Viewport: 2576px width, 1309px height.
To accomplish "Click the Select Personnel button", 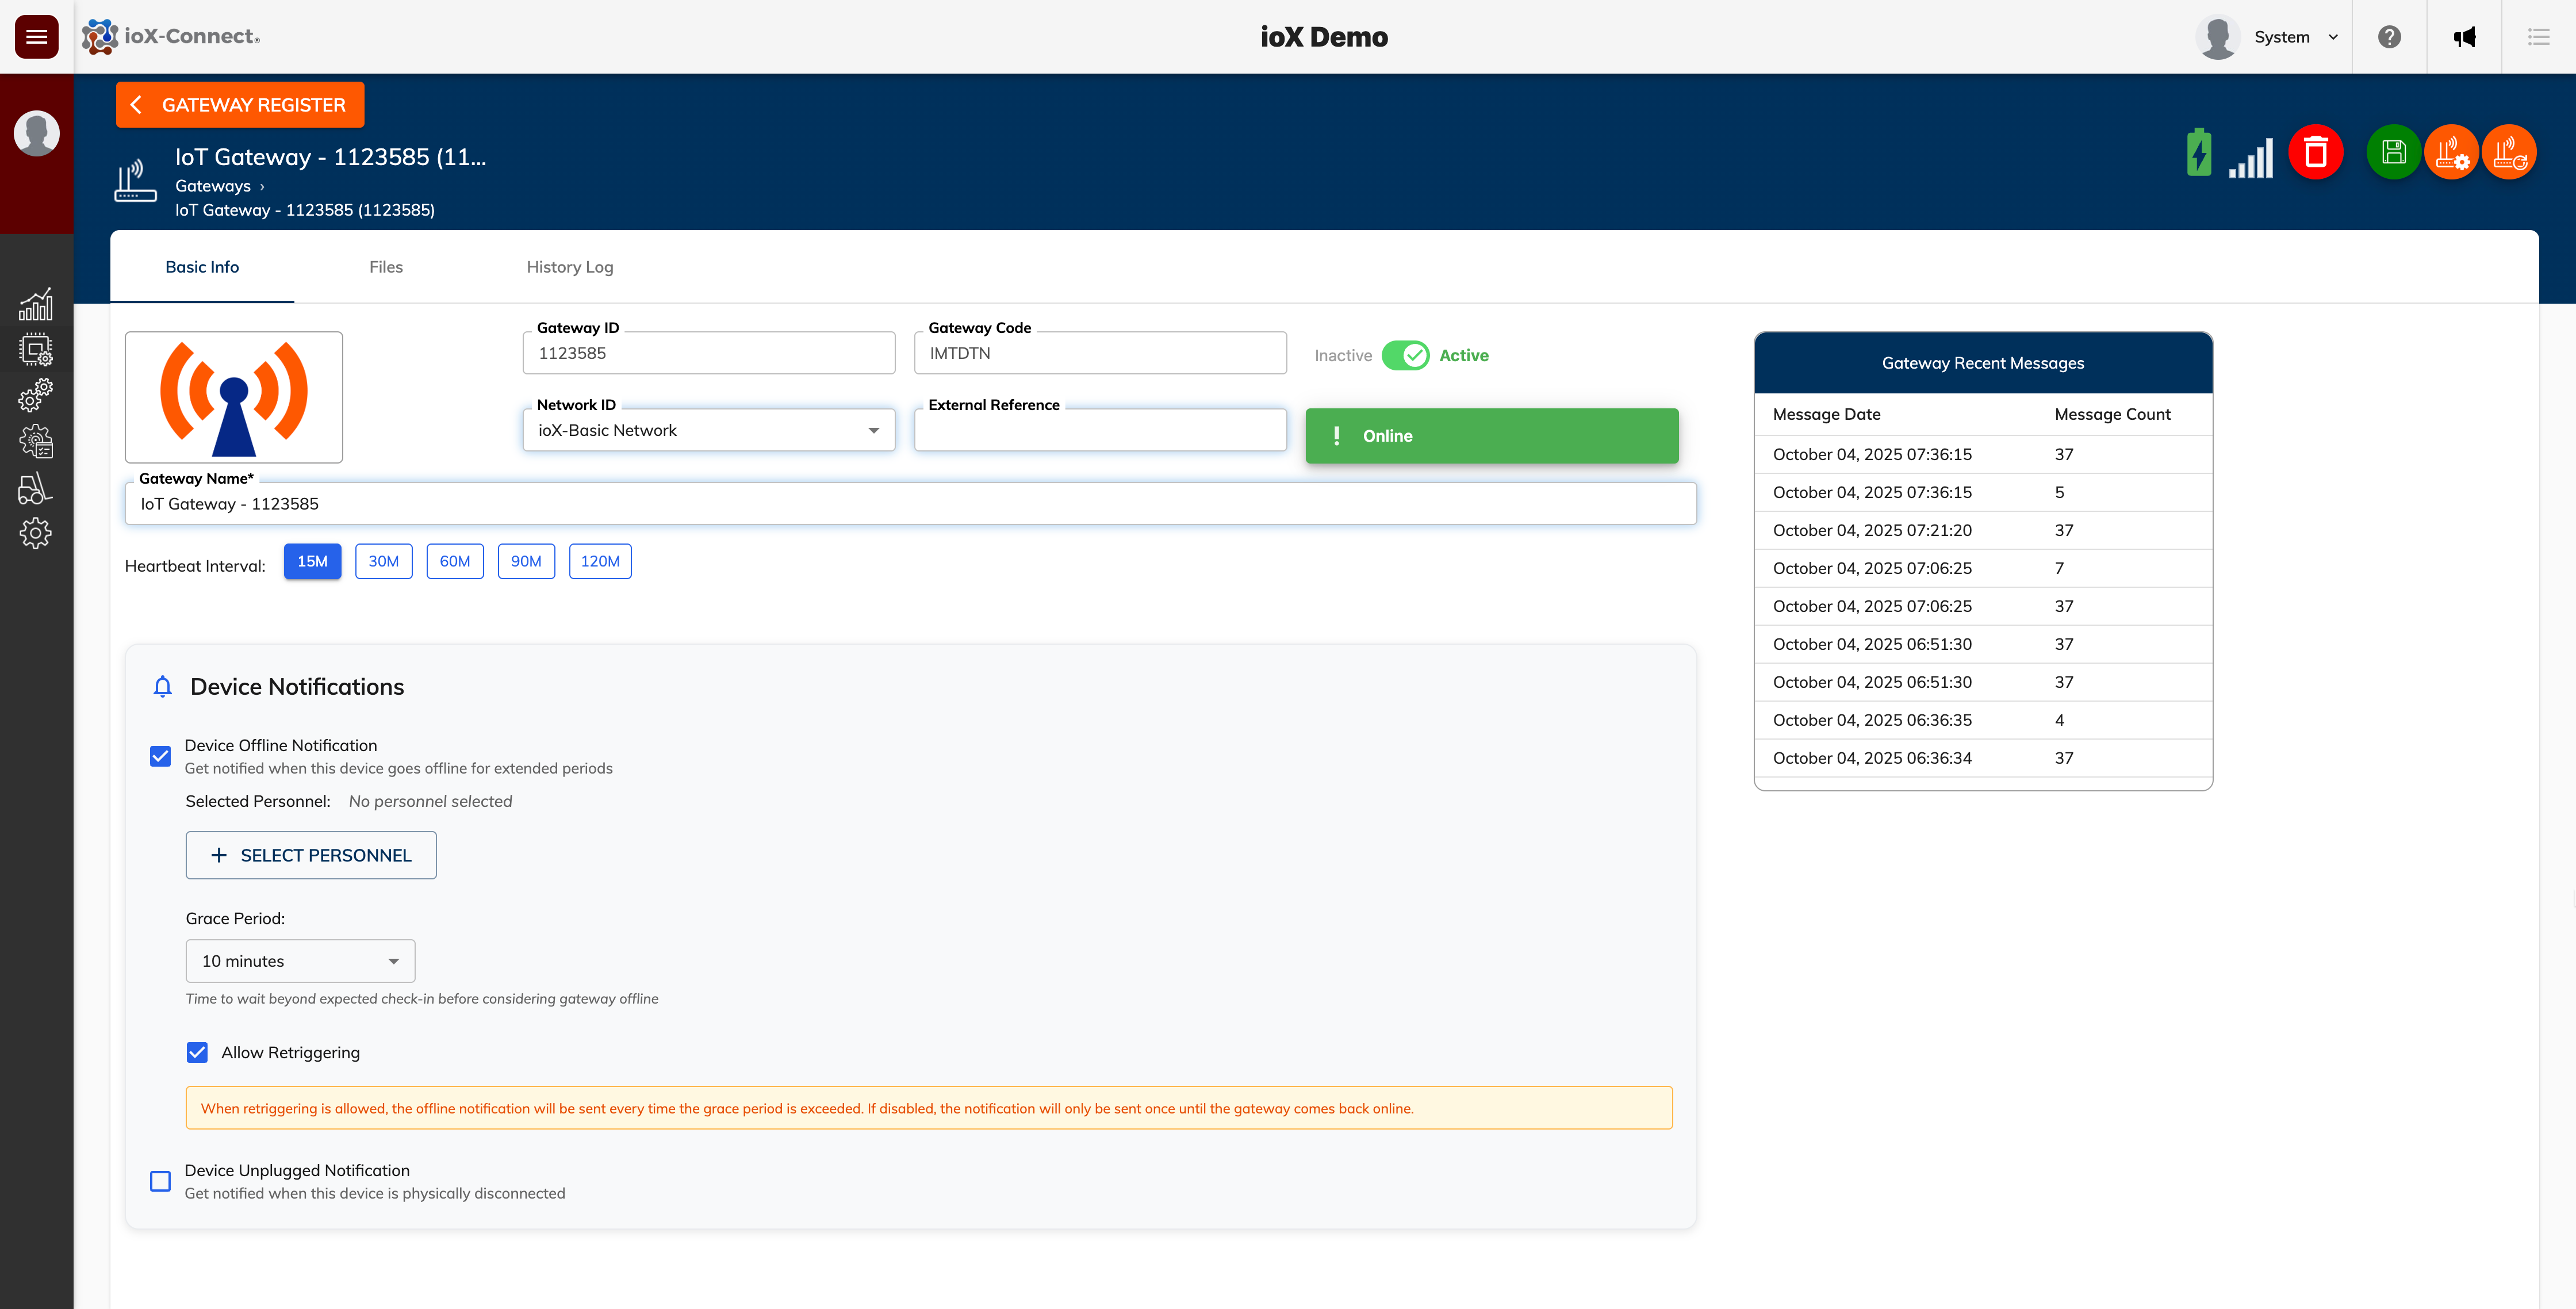I will 311,855.
